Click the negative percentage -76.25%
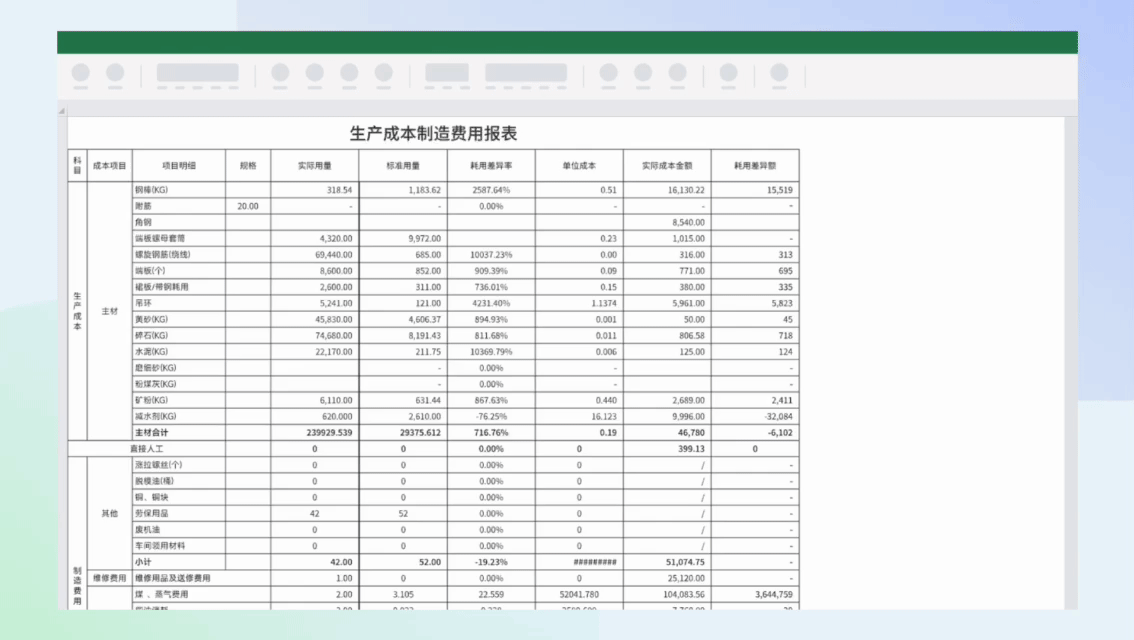1134x640 pixels. tap(491, 417)
